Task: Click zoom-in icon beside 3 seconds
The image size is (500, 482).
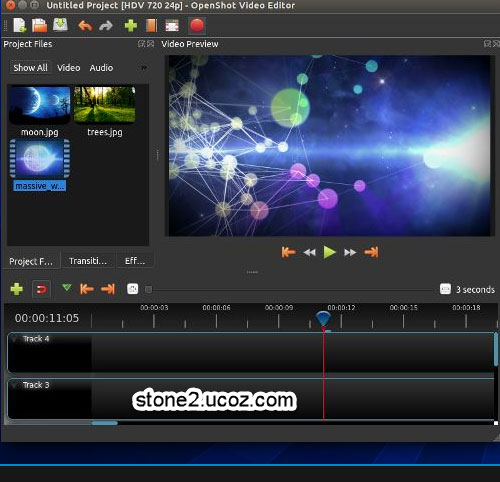Action: pos(445,289)
